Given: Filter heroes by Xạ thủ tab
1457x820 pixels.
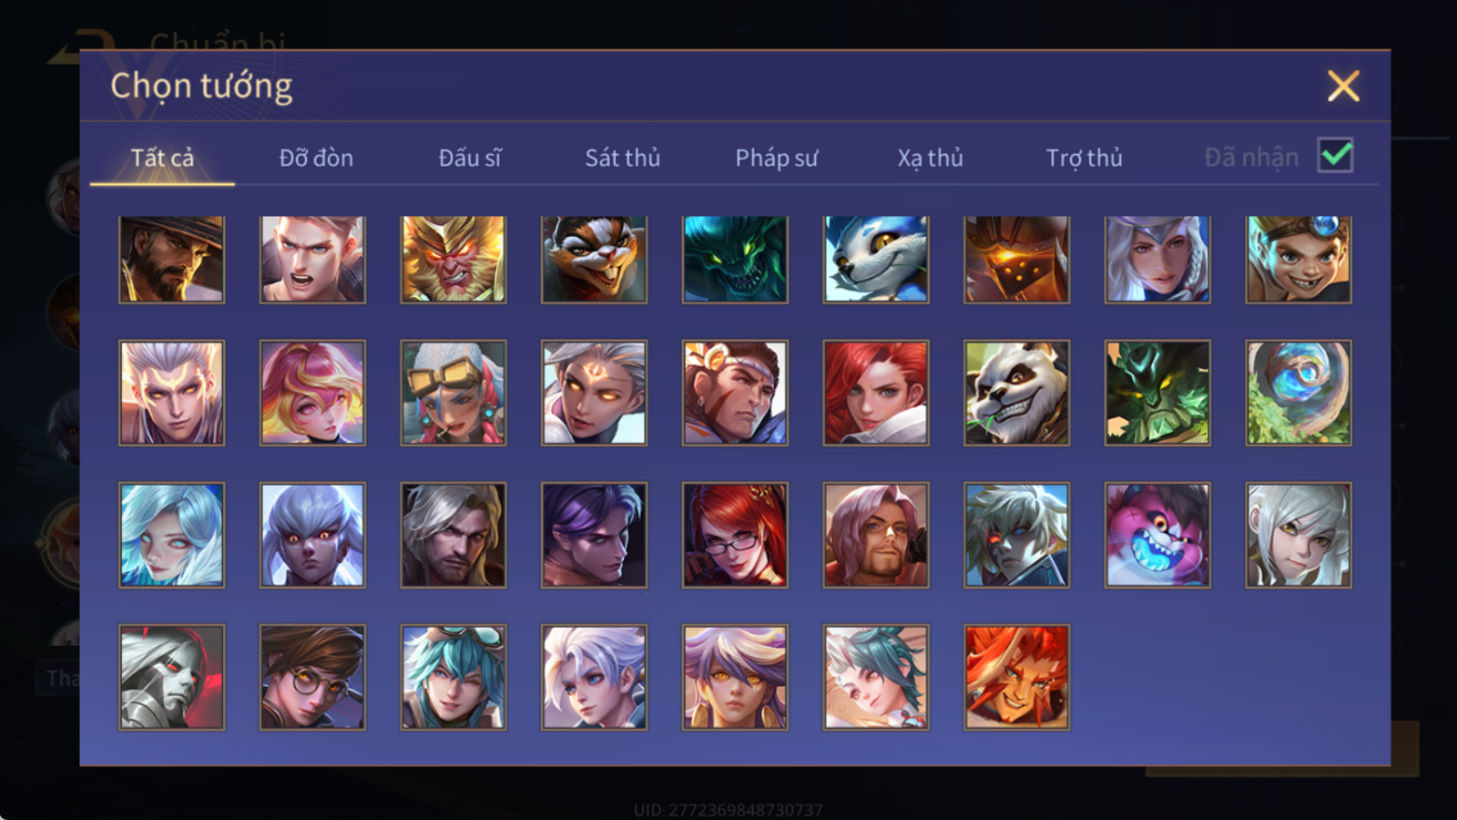Looking at the screenshot, I should click(x=930, y=158).
